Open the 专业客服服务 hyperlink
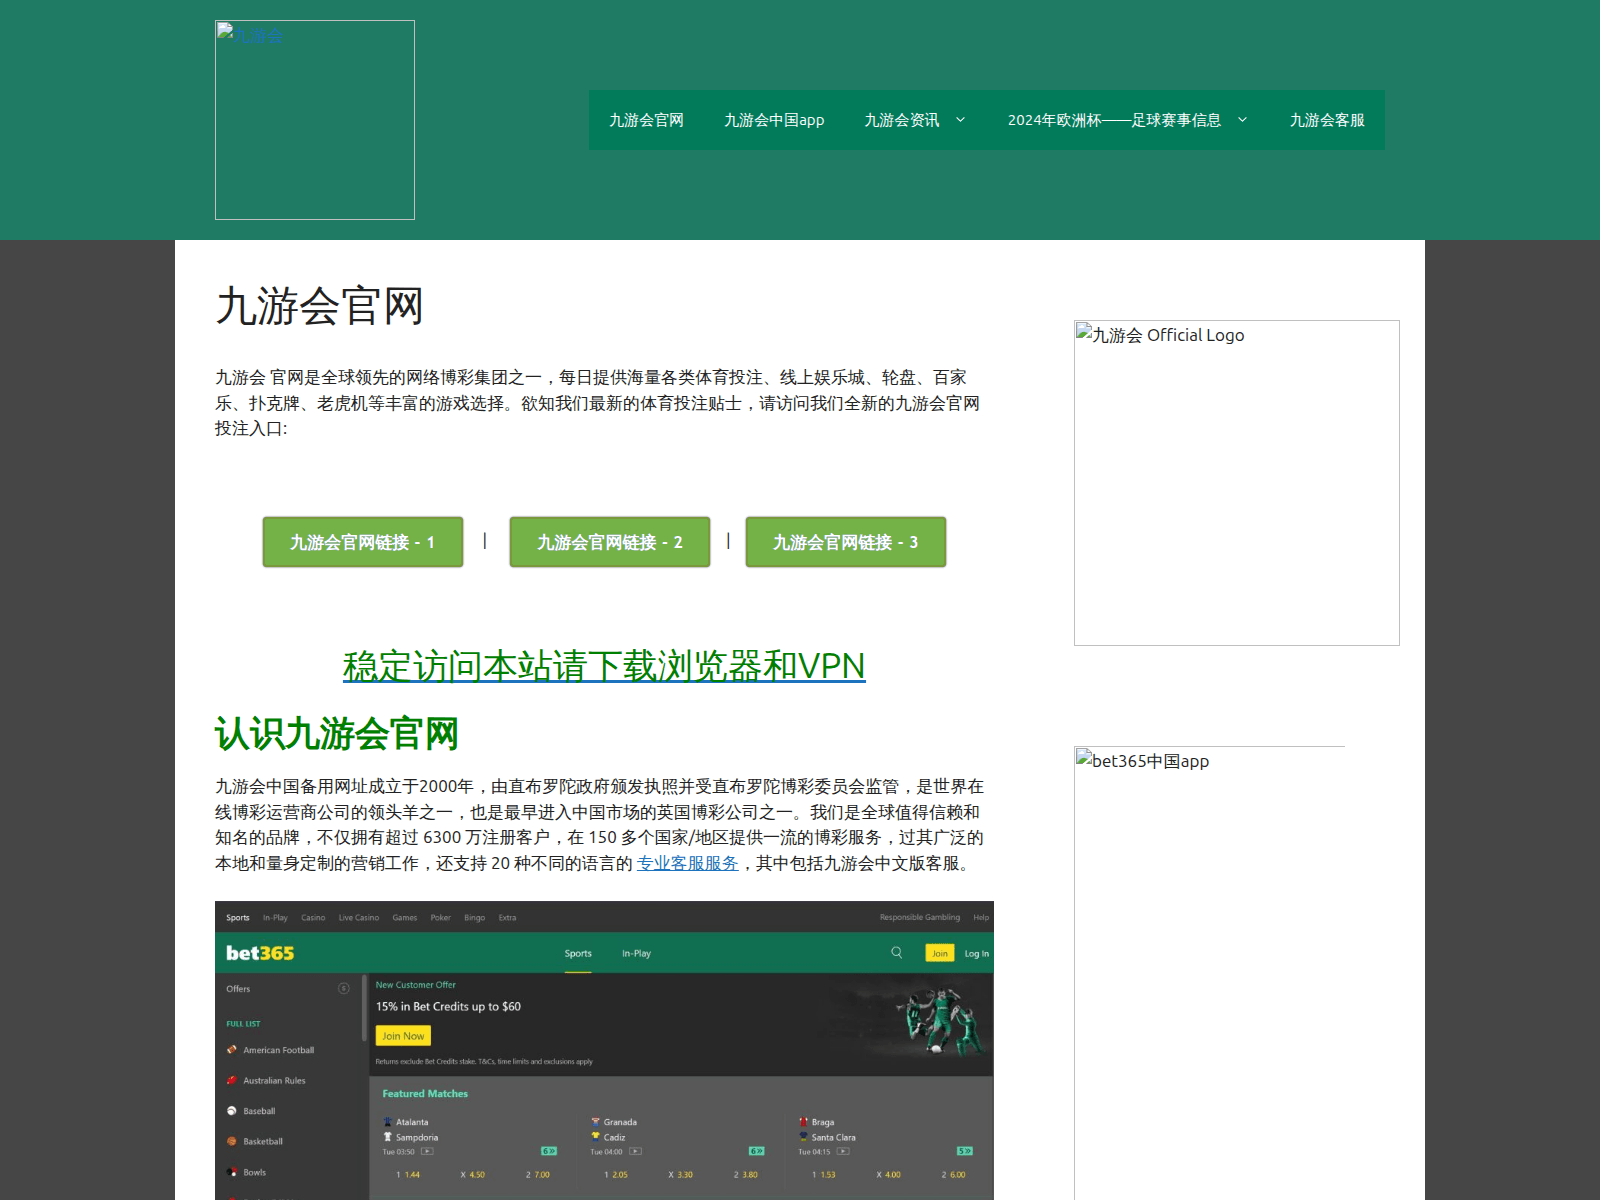 point(688,863)
